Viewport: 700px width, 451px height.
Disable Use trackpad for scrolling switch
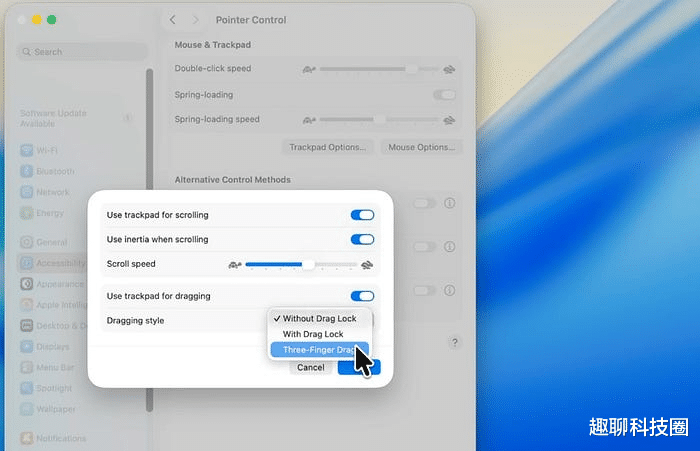point(362,215)
